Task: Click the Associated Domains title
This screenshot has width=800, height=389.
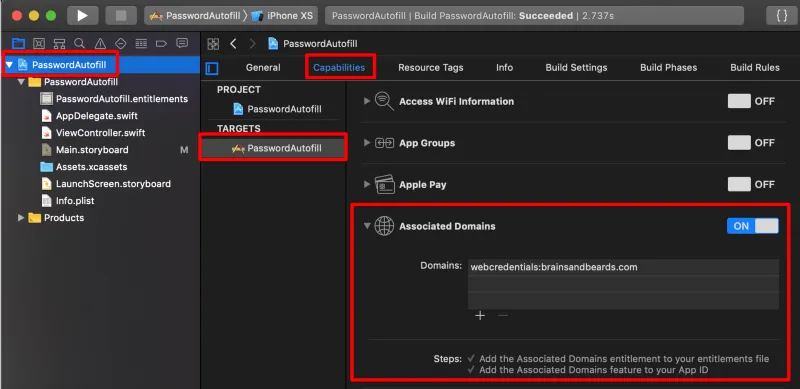Action: tap(447, 226)
